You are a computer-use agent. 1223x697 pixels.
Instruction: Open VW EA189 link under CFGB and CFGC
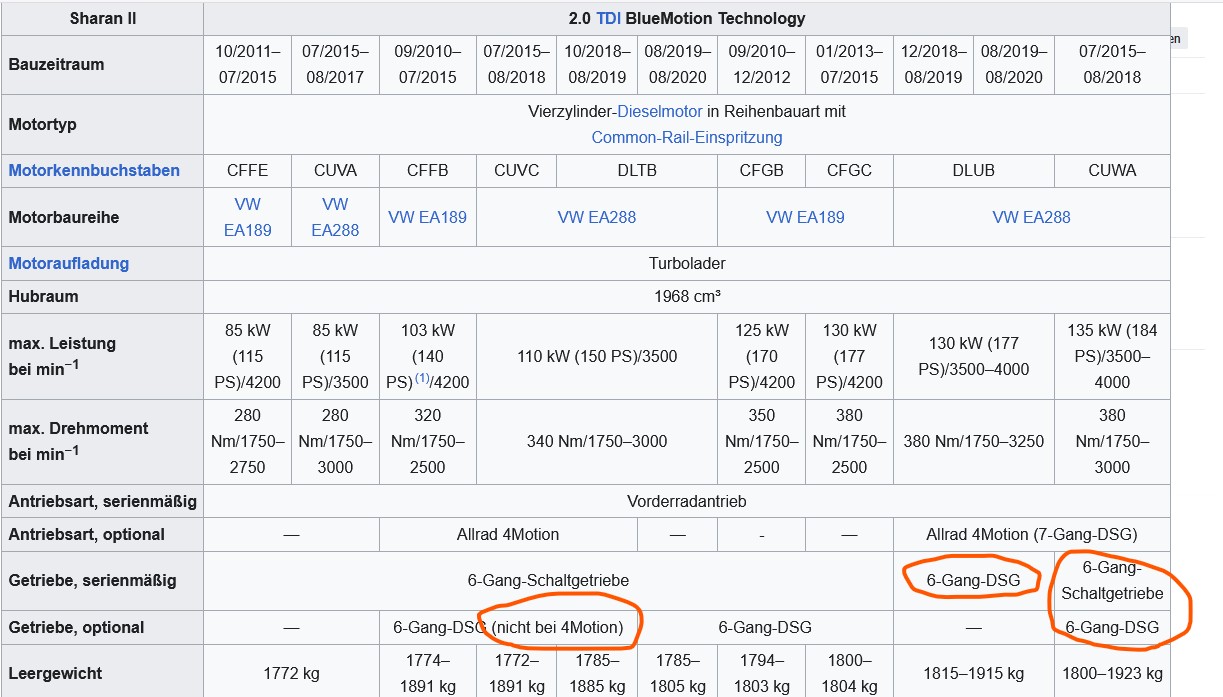[x=805, y=216]
